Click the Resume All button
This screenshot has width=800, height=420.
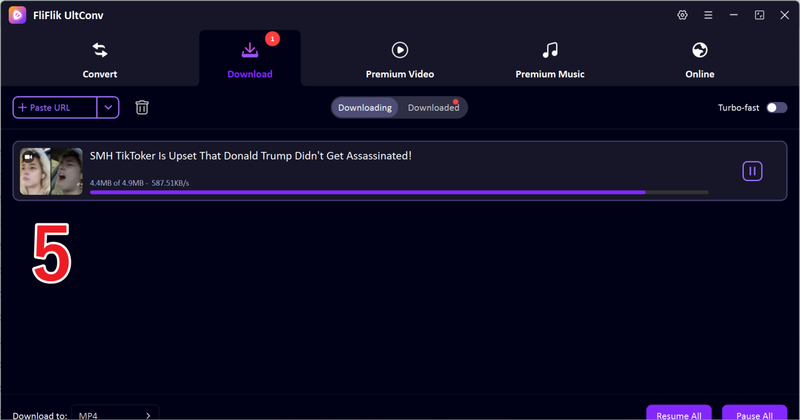pos(679,413)
